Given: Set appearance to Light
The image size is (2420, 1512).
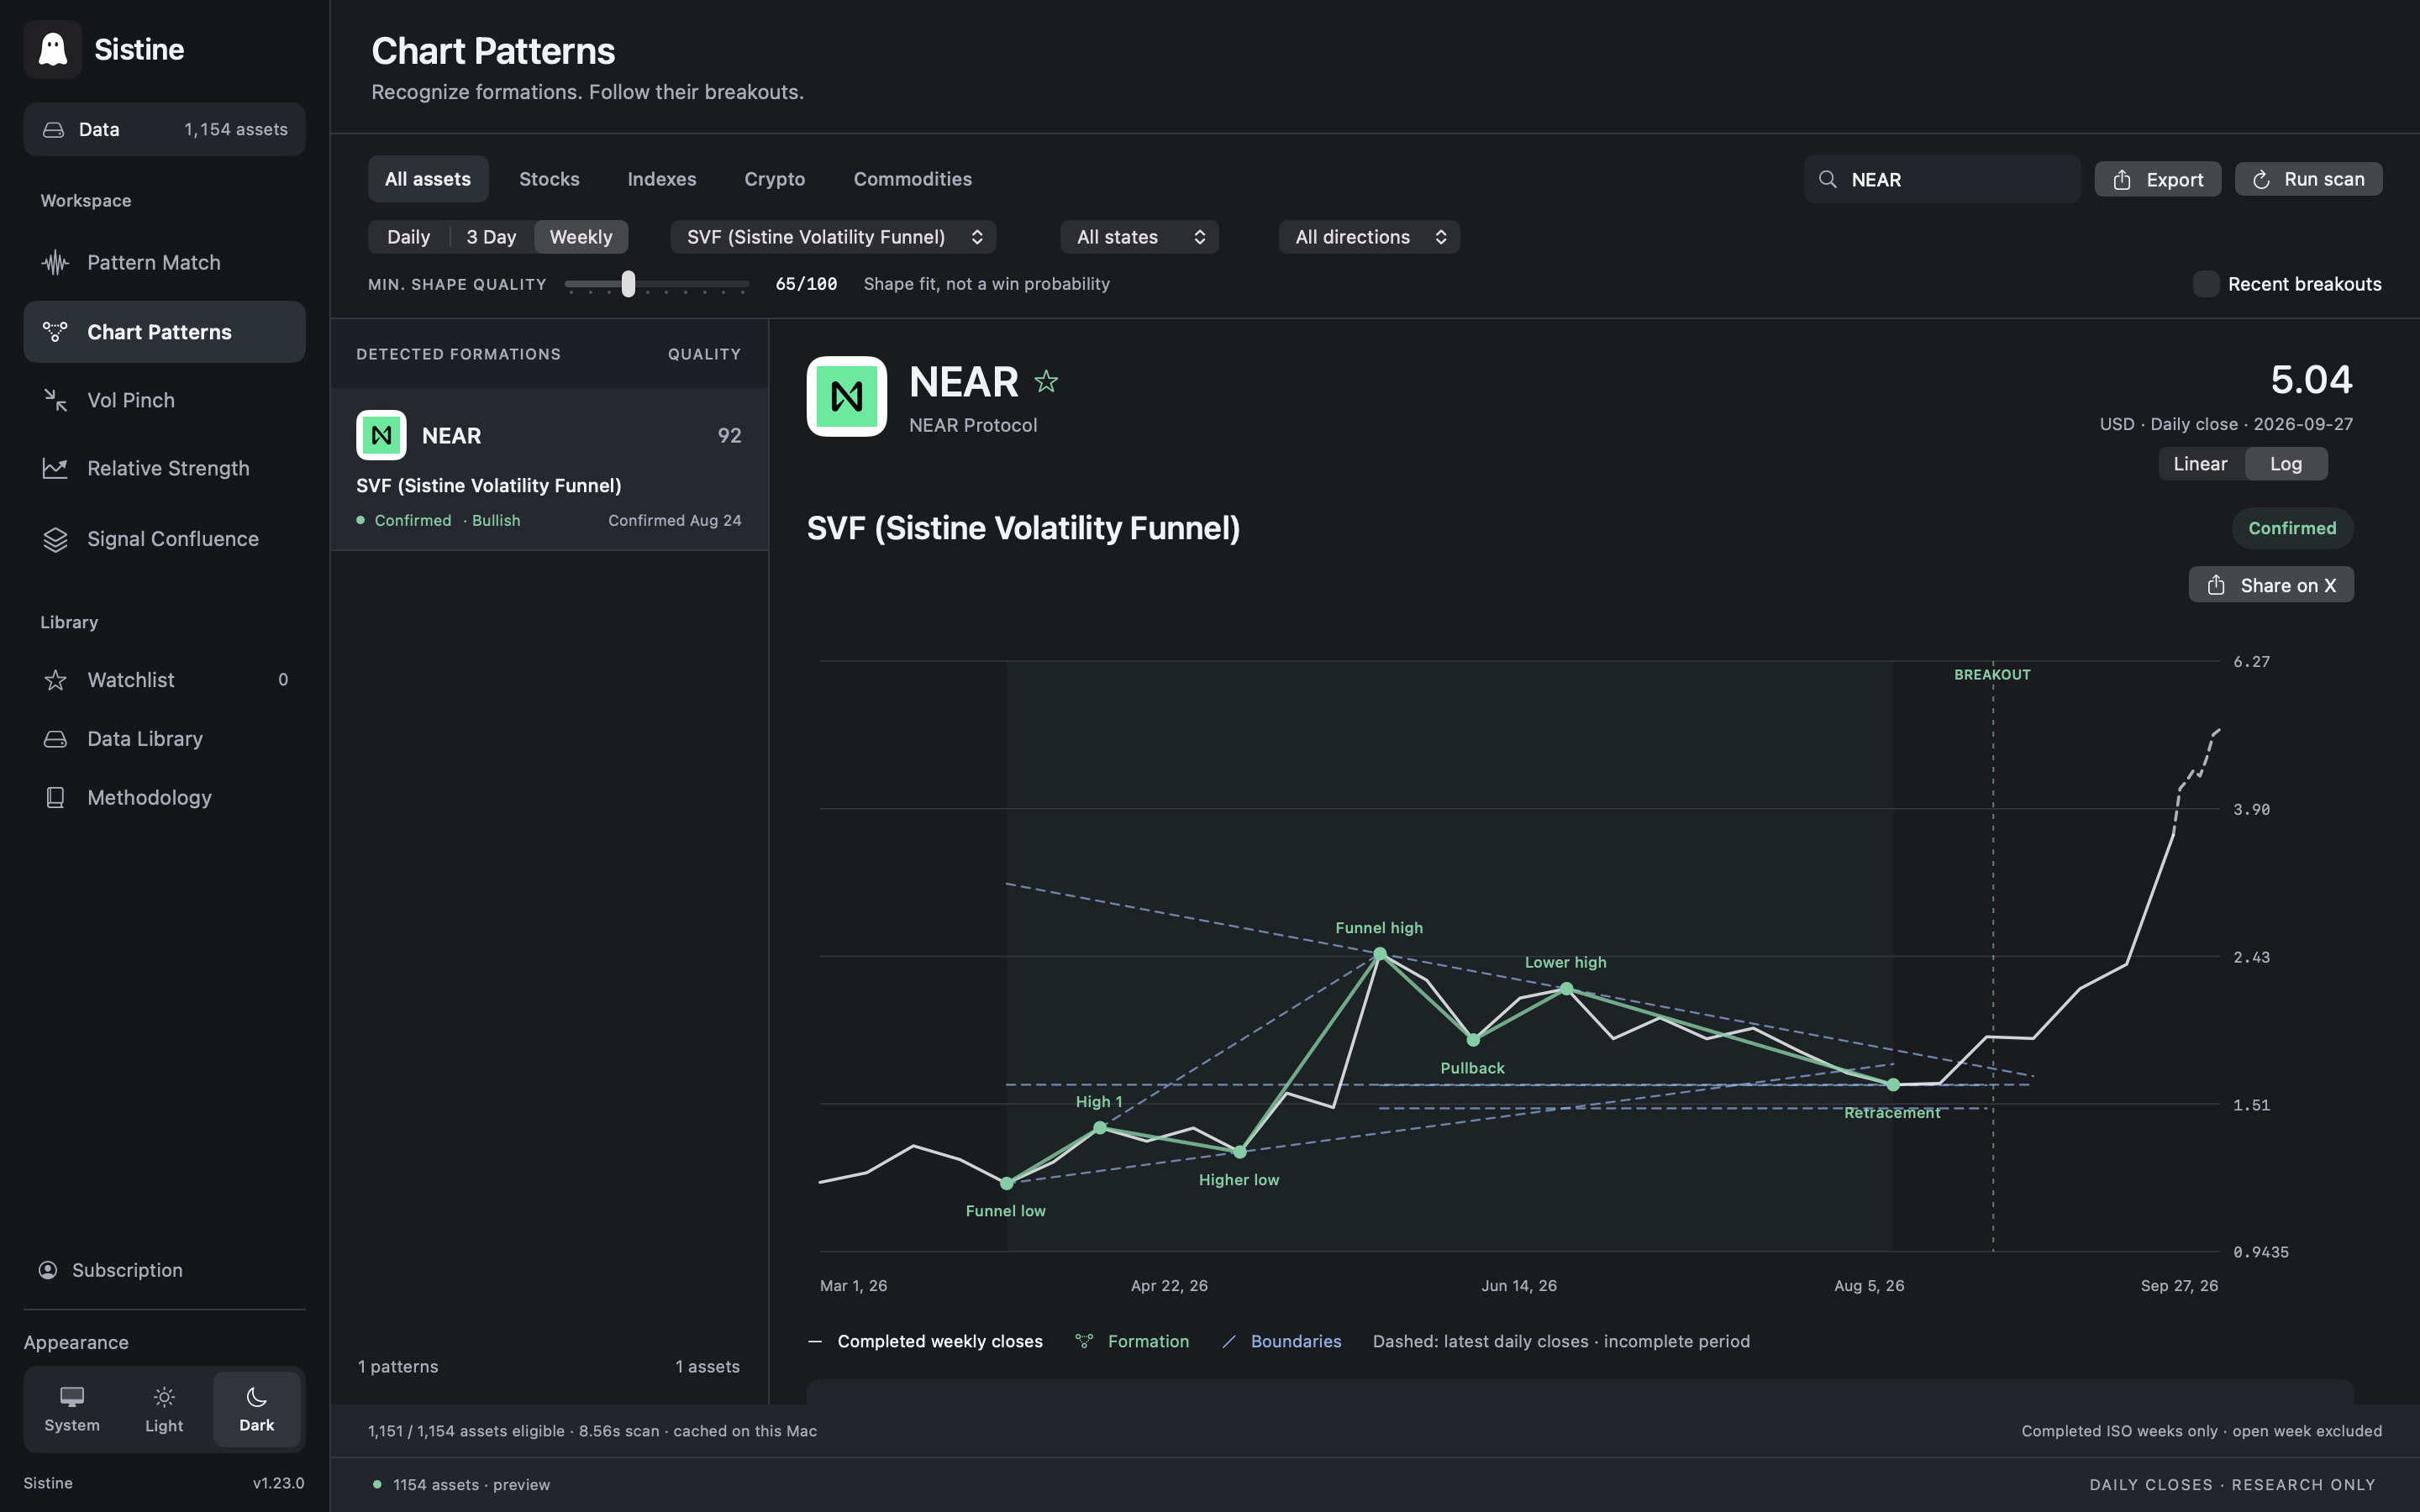Looking at the screenshot, I should (164, 1409).
